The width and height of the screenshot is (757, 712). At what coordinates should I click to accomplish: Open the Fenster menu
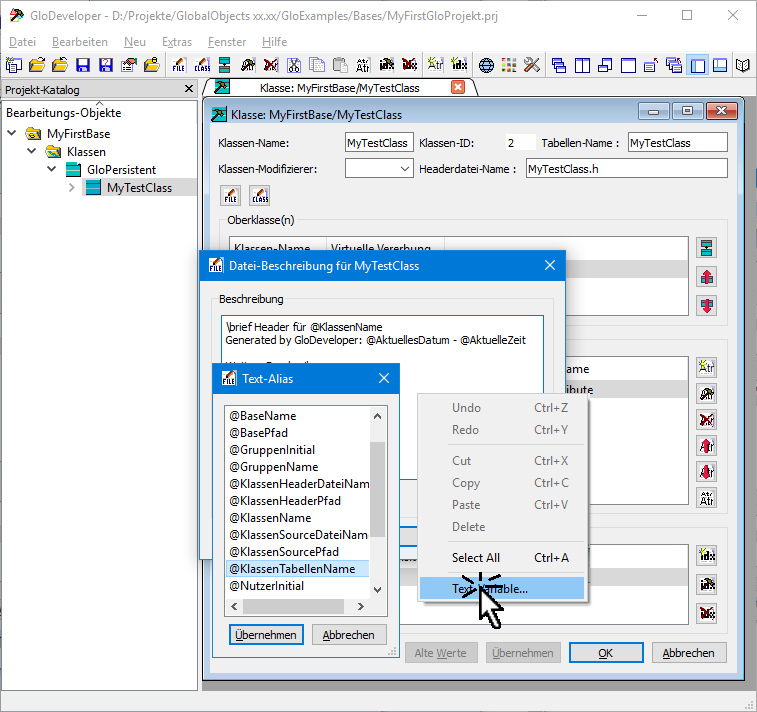[x=227, y=42]
